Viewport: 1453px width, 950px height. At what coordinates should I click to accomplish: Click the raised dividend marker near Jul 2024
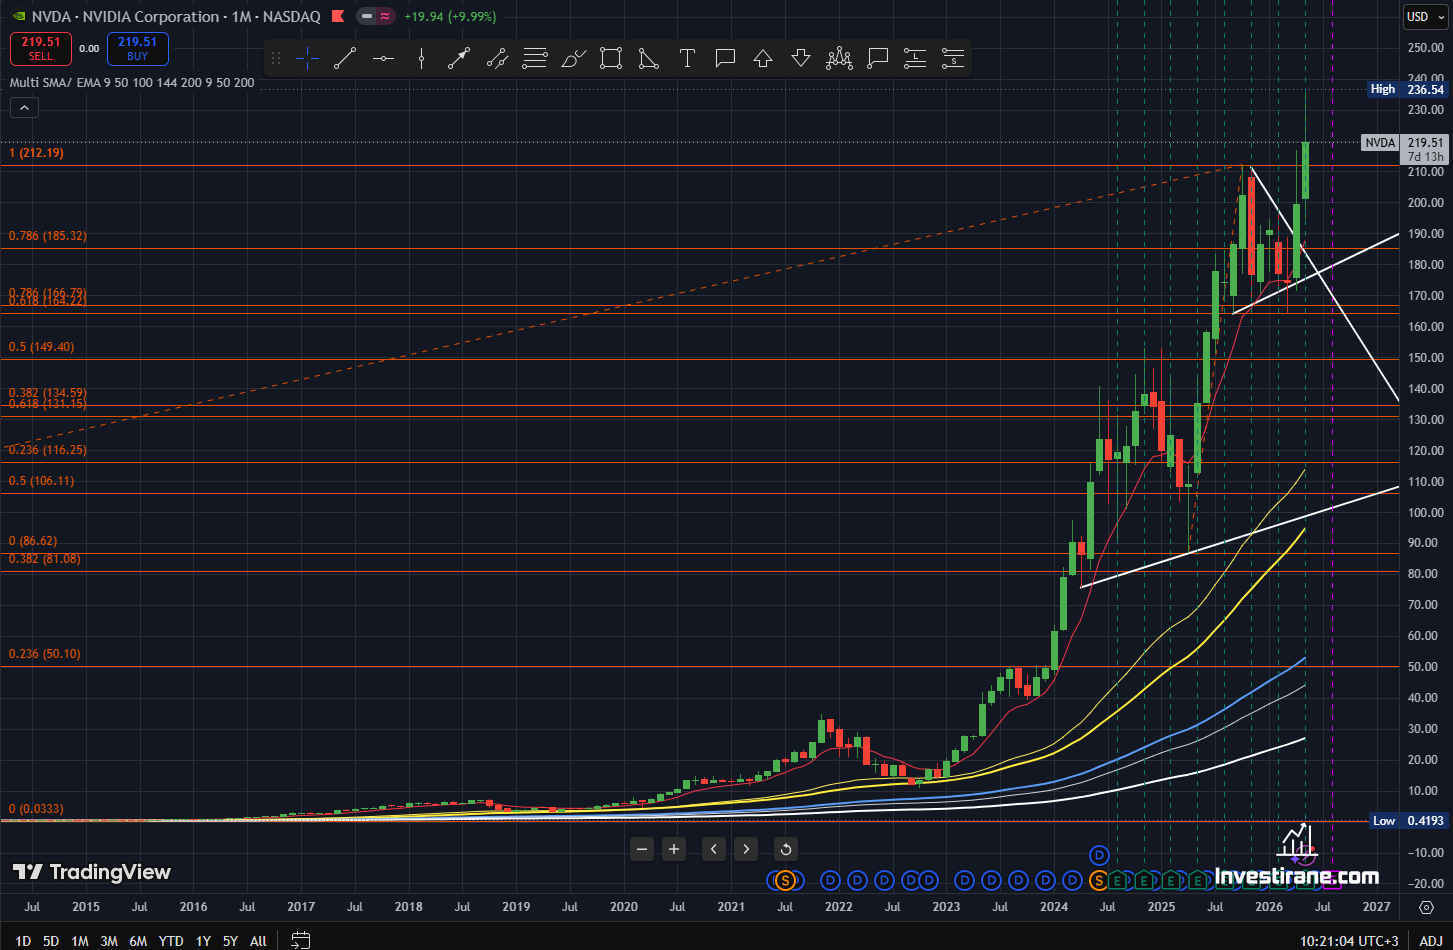tap(1100, 855)
